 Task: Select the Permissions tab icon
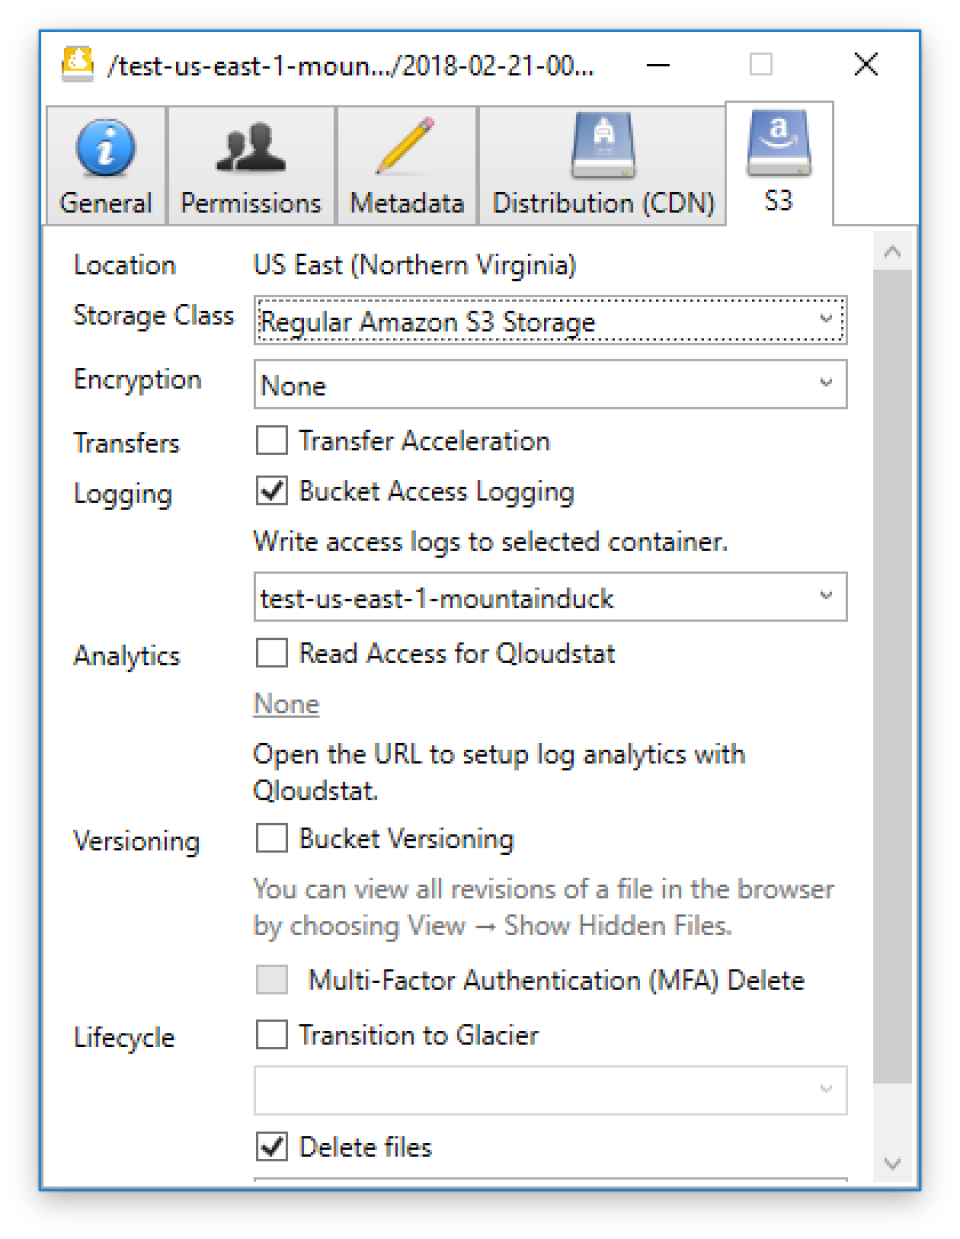(x=250, y=146)
